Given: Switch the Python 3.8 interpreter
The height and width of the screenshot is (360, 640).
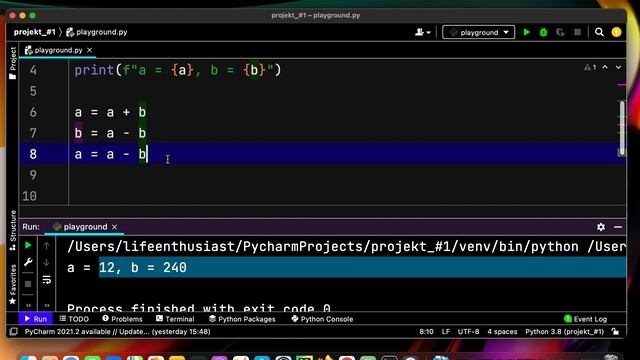Looking at the screenshot, I should point(564,332).
